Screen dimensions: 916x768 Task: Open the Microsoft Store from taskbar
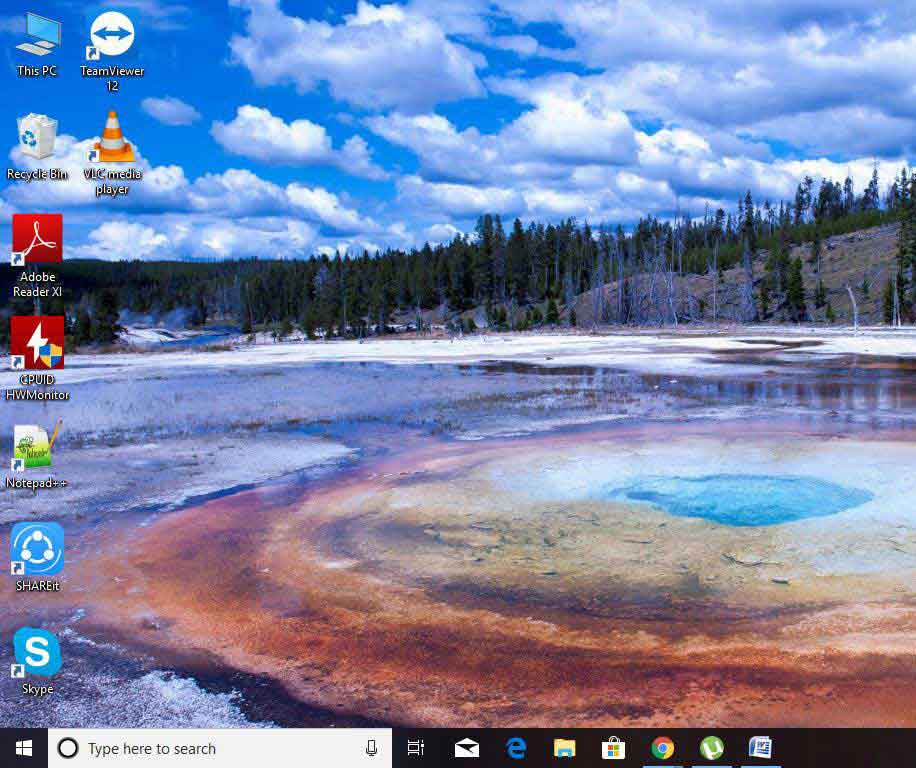tap(613, 748)
